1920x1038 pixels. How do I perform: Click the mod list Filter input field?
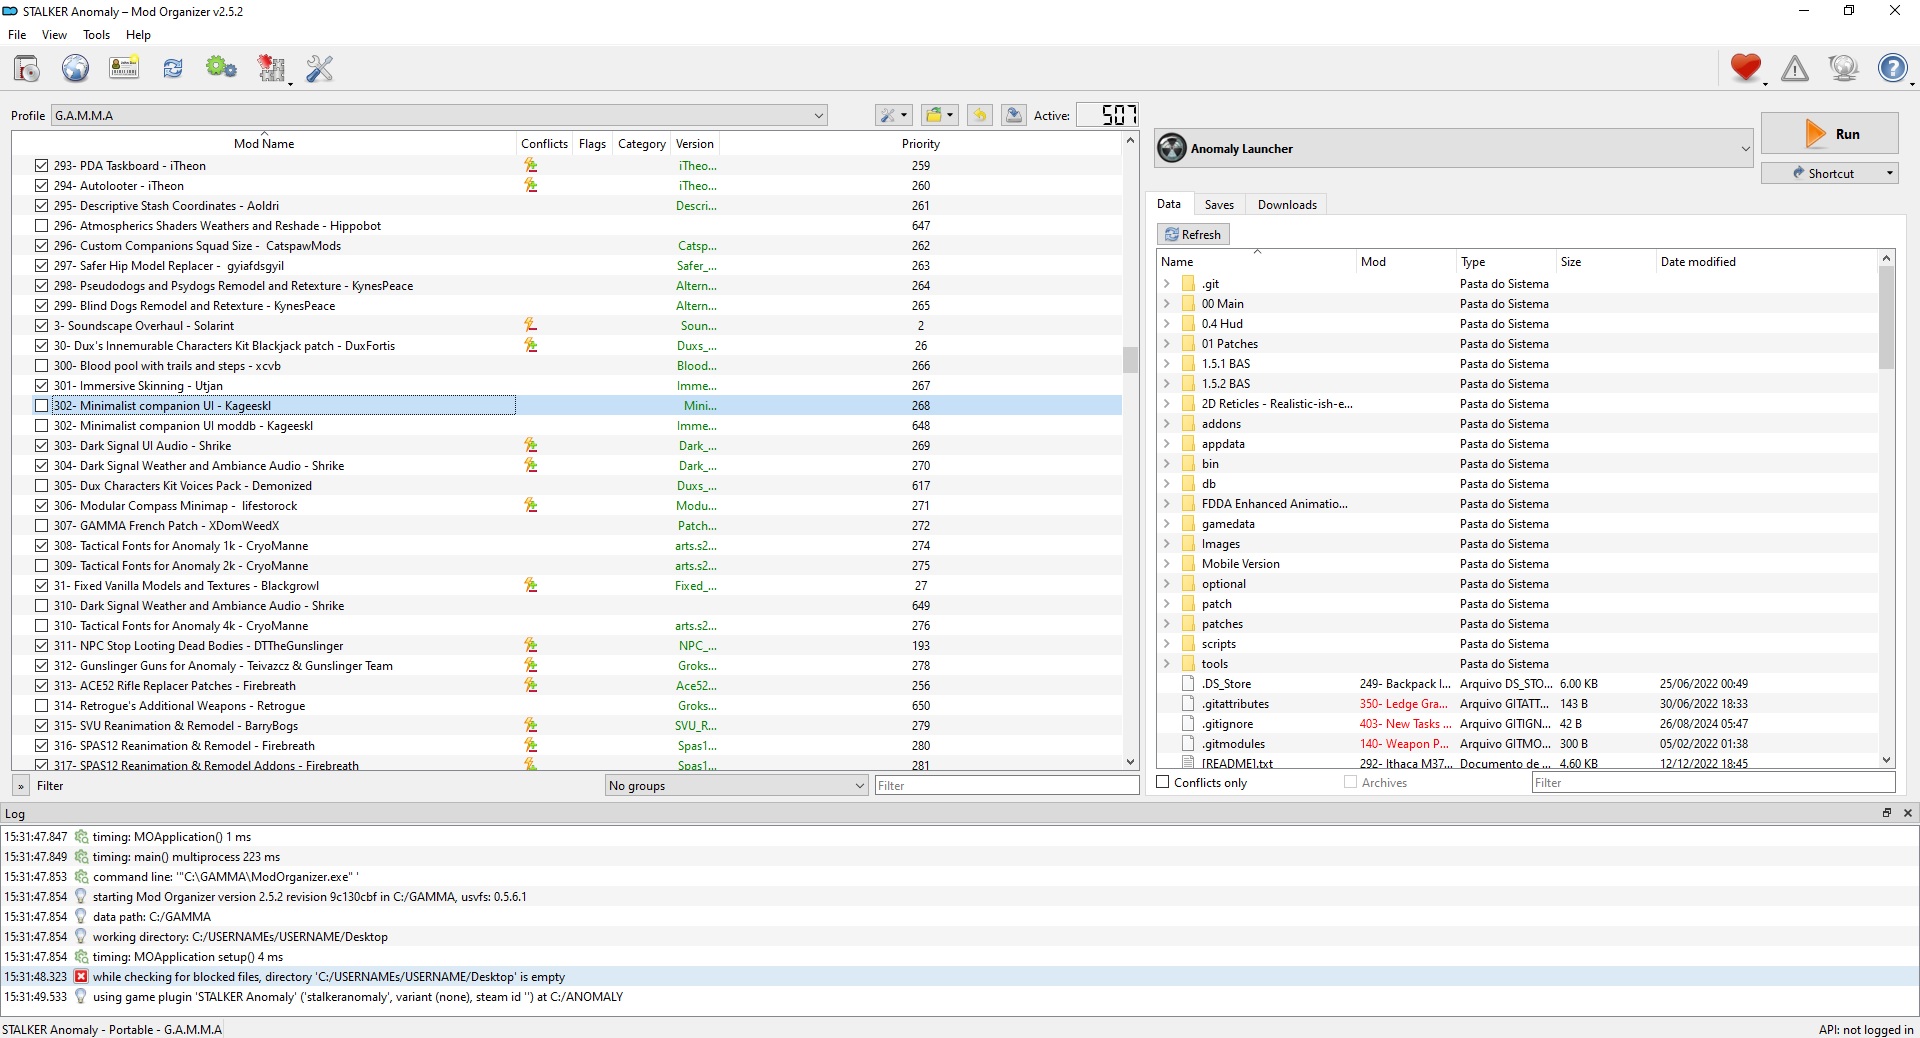click(x=1006, y=785)
